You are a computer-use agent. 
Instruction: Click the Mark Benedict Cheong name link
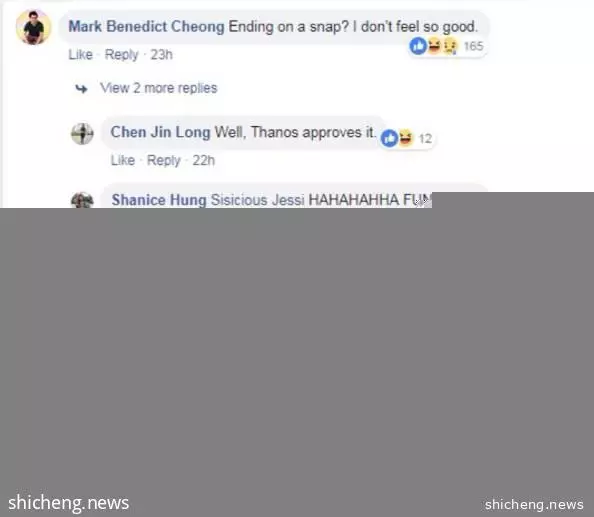coord(146,27)
